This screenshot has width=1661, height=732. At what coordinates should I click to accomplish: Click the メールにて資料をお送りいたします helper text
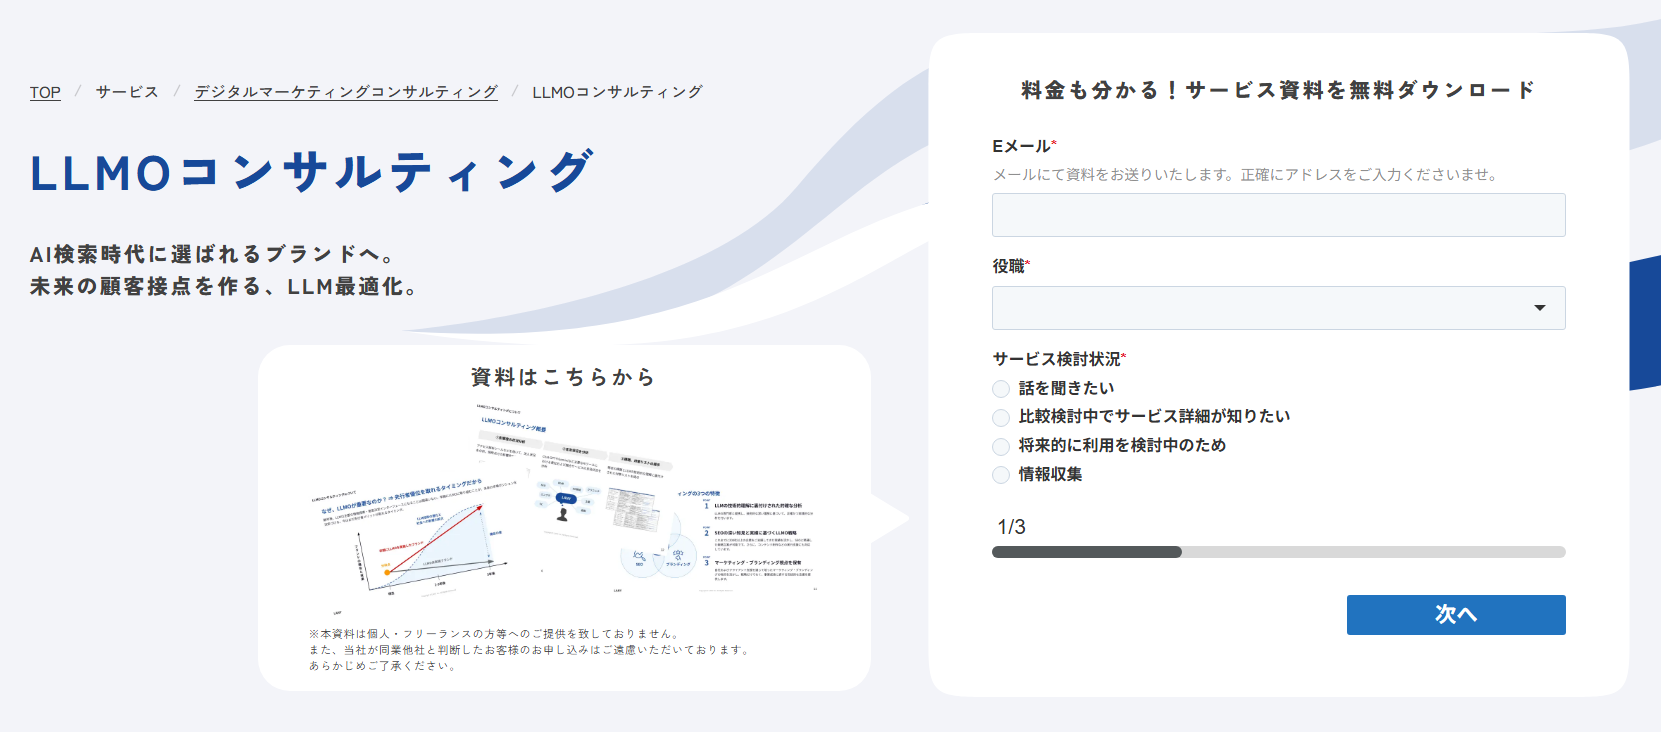tap(1245, 175)
